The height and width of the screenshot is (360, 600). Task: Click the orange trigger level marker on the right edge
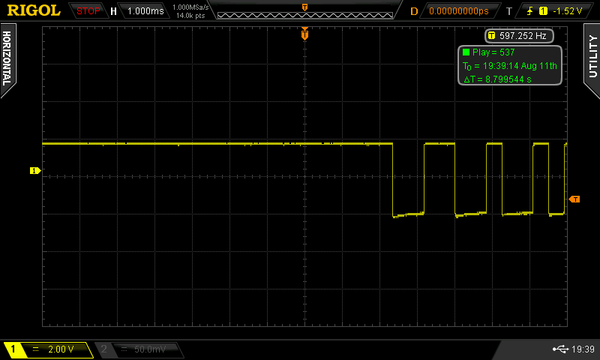tap(574, 199)
